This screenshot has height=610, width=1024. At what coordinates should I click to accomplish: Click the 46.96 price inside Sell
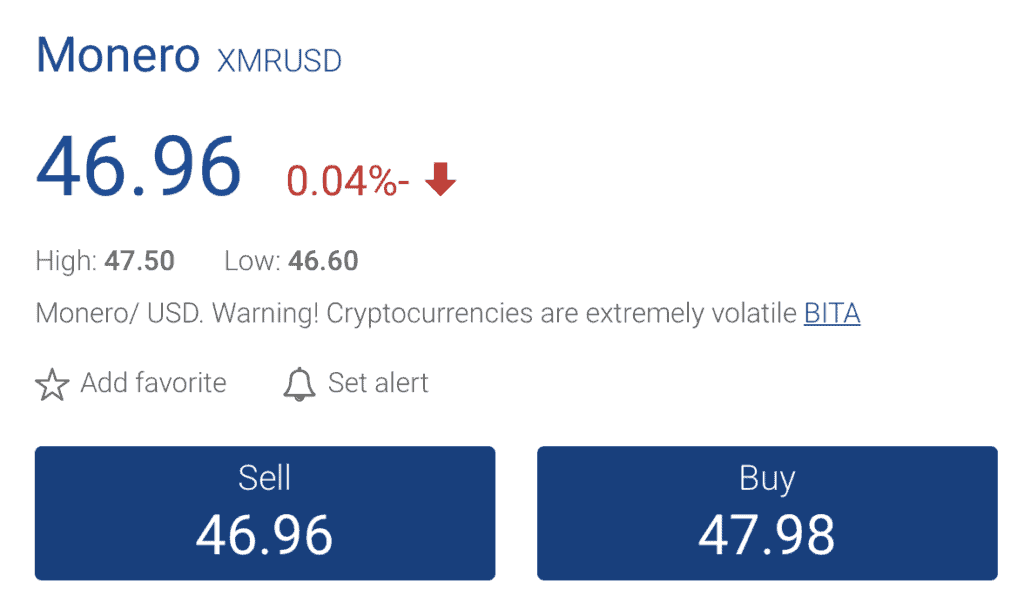[x=264, y=535]
